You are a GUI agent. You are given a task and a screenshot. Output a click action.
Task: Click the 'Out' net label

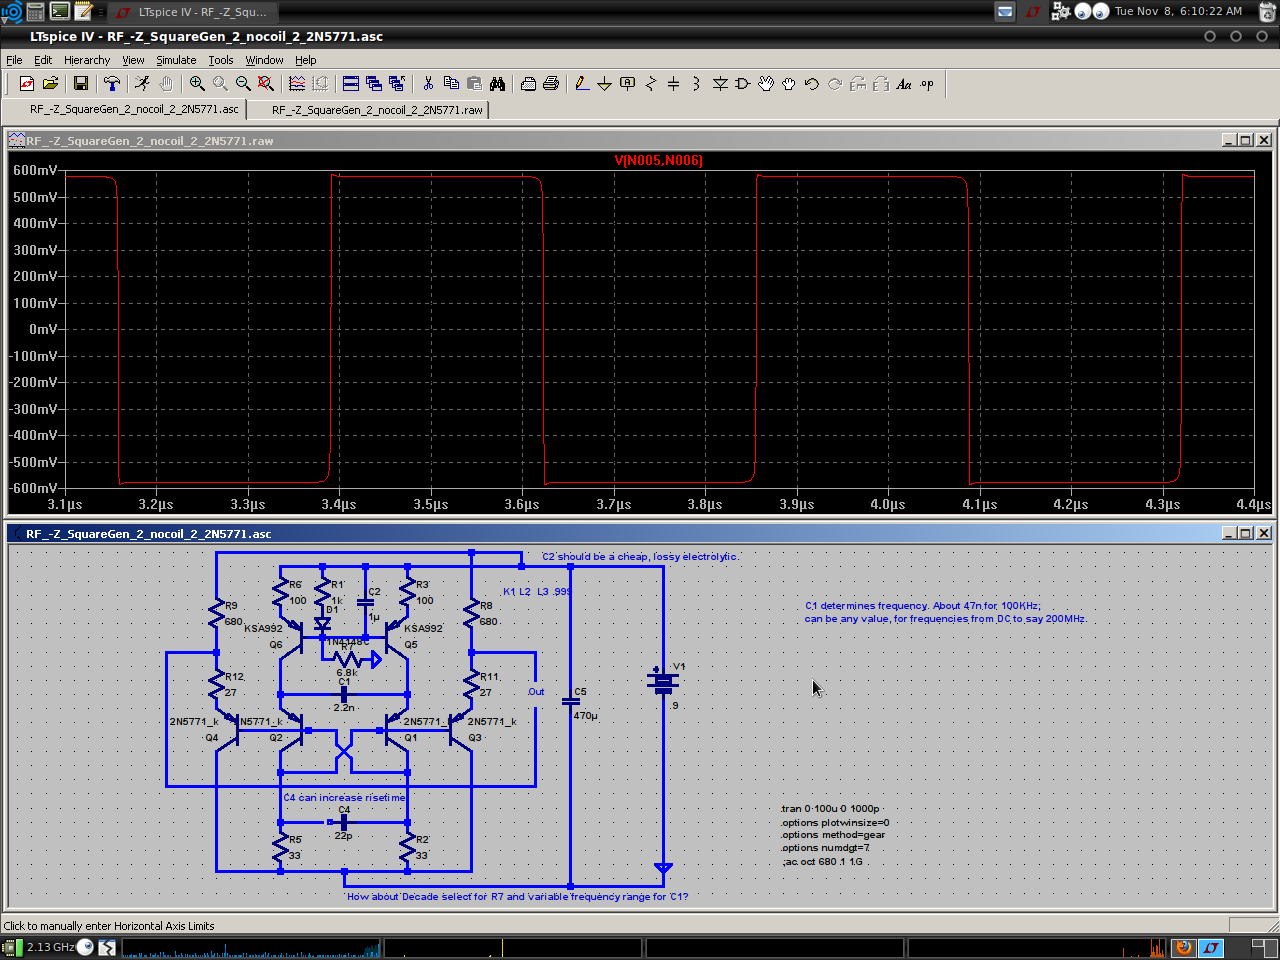(536, 691)
